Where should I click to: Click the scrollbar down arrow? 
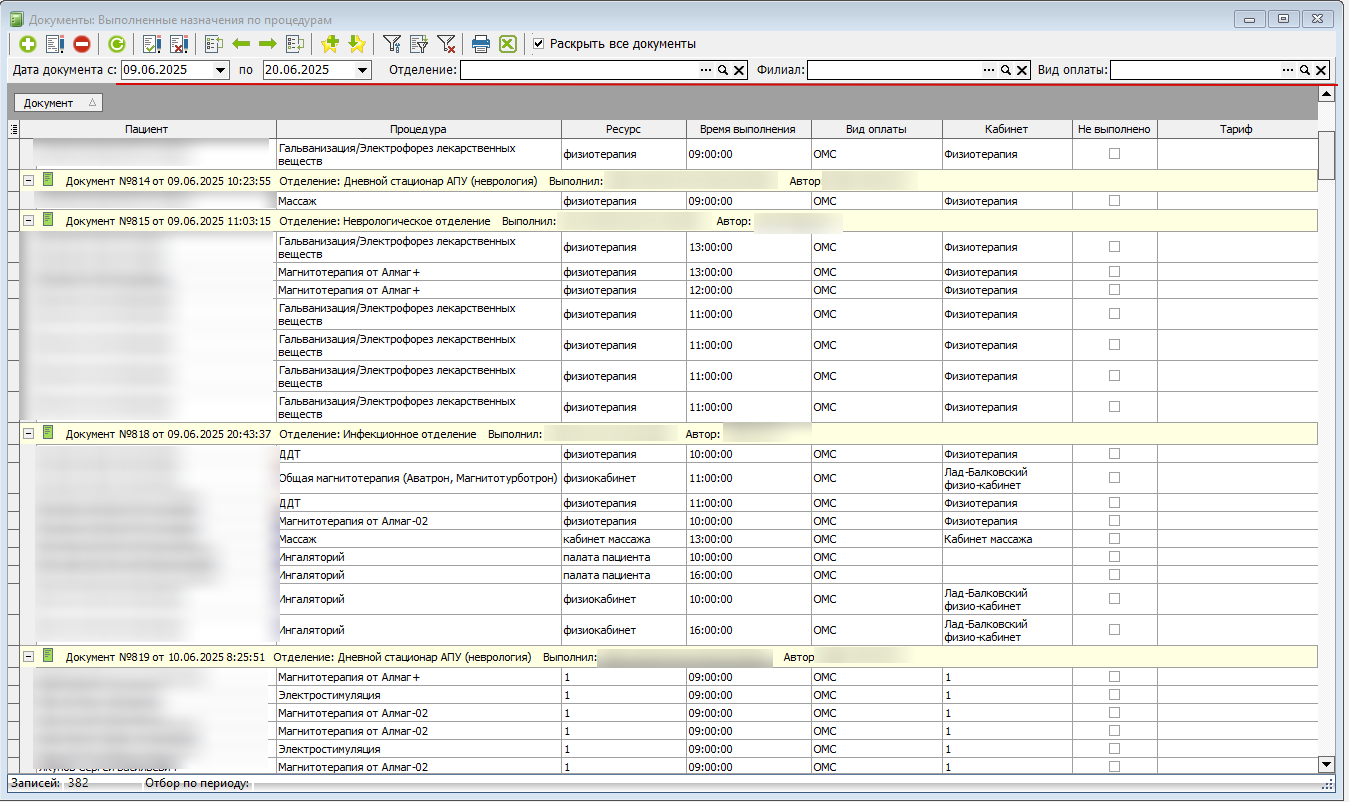1327,764
